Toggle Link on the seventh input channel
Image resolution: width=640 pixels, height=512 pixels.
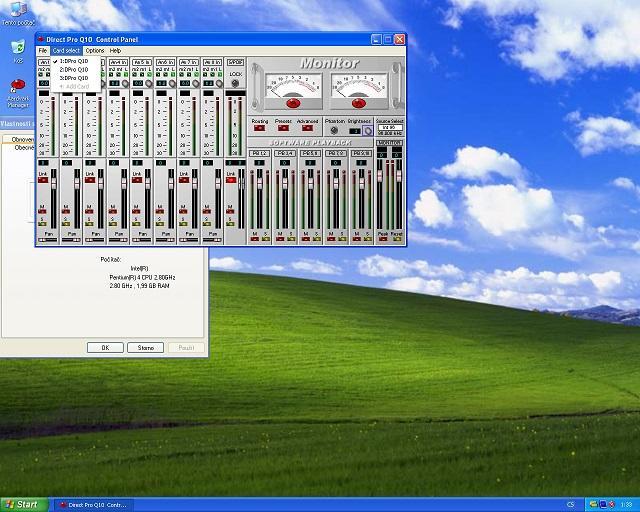[x=184, y=180]
